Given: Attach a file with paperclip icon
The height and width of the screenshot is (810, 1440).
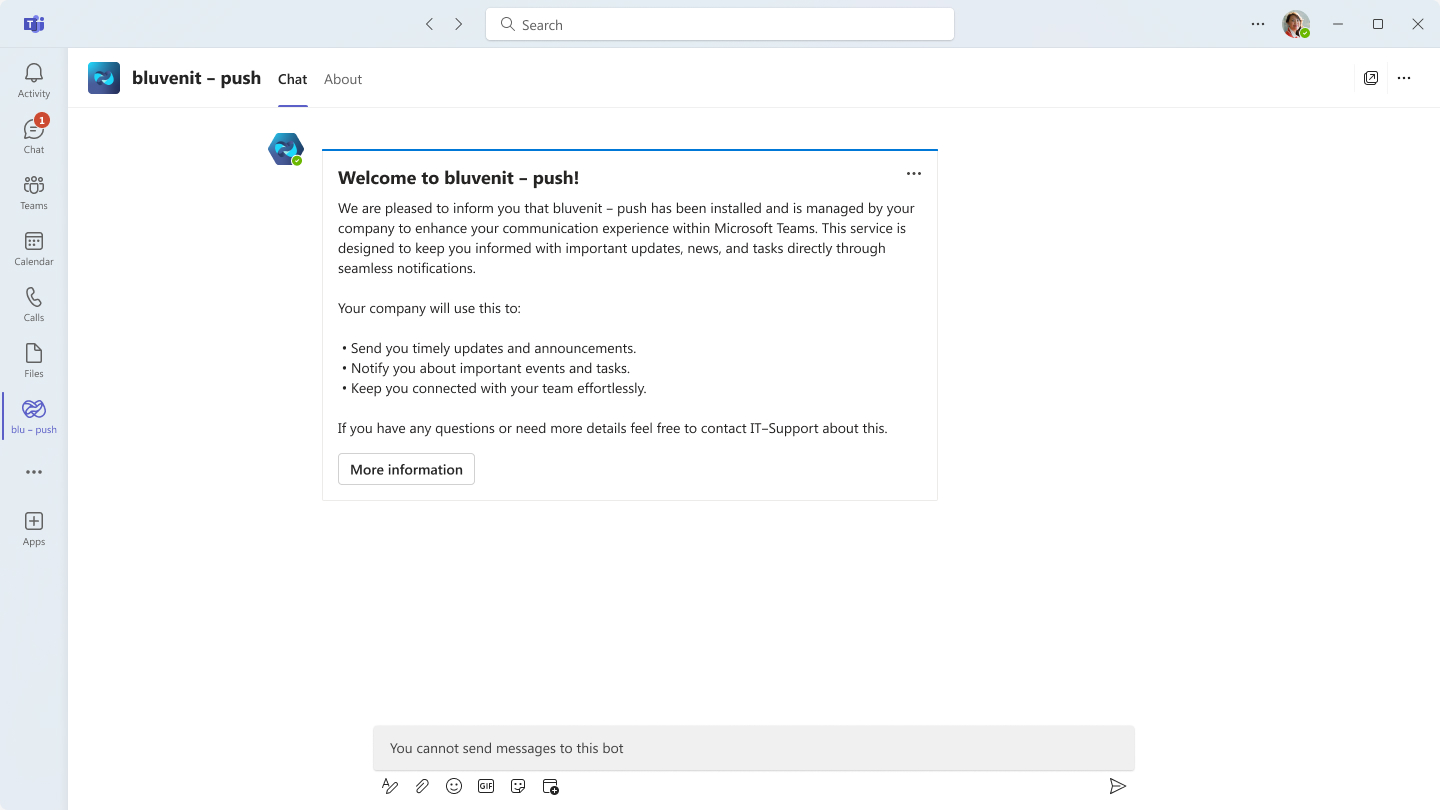Looking at the screenshot, I should point(422,787).
